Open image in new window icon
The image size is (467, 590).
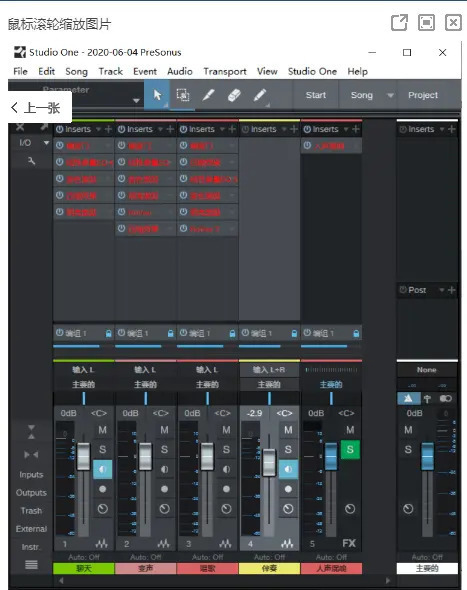[x=399, y=23]
